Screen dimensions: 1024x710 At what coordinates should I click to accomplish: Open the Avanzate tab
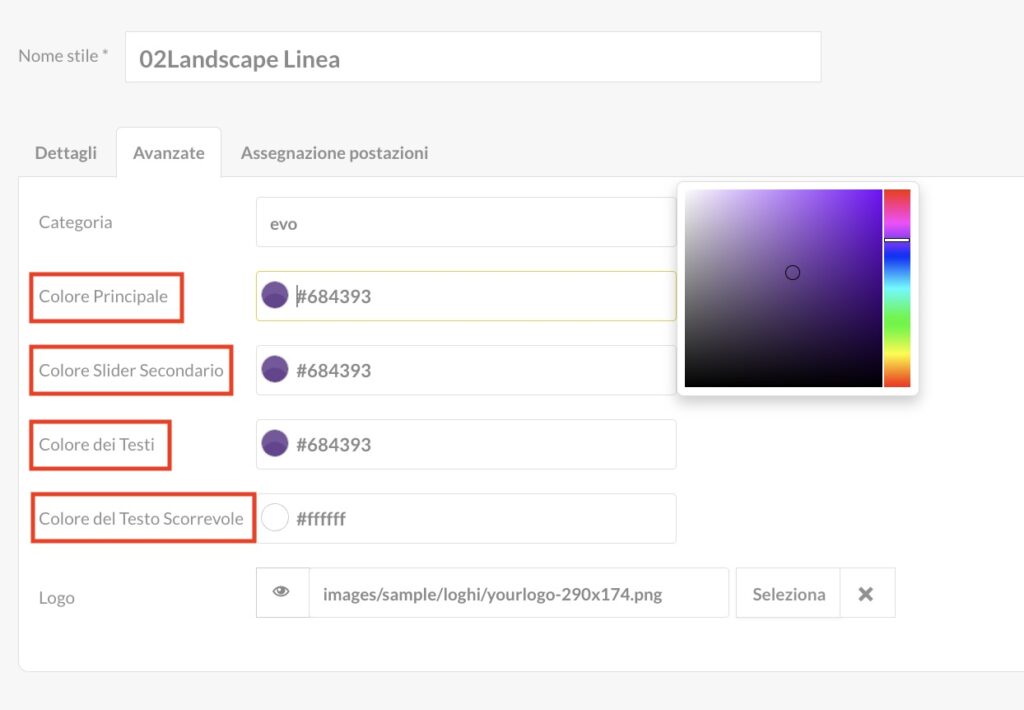pos(168,153)
